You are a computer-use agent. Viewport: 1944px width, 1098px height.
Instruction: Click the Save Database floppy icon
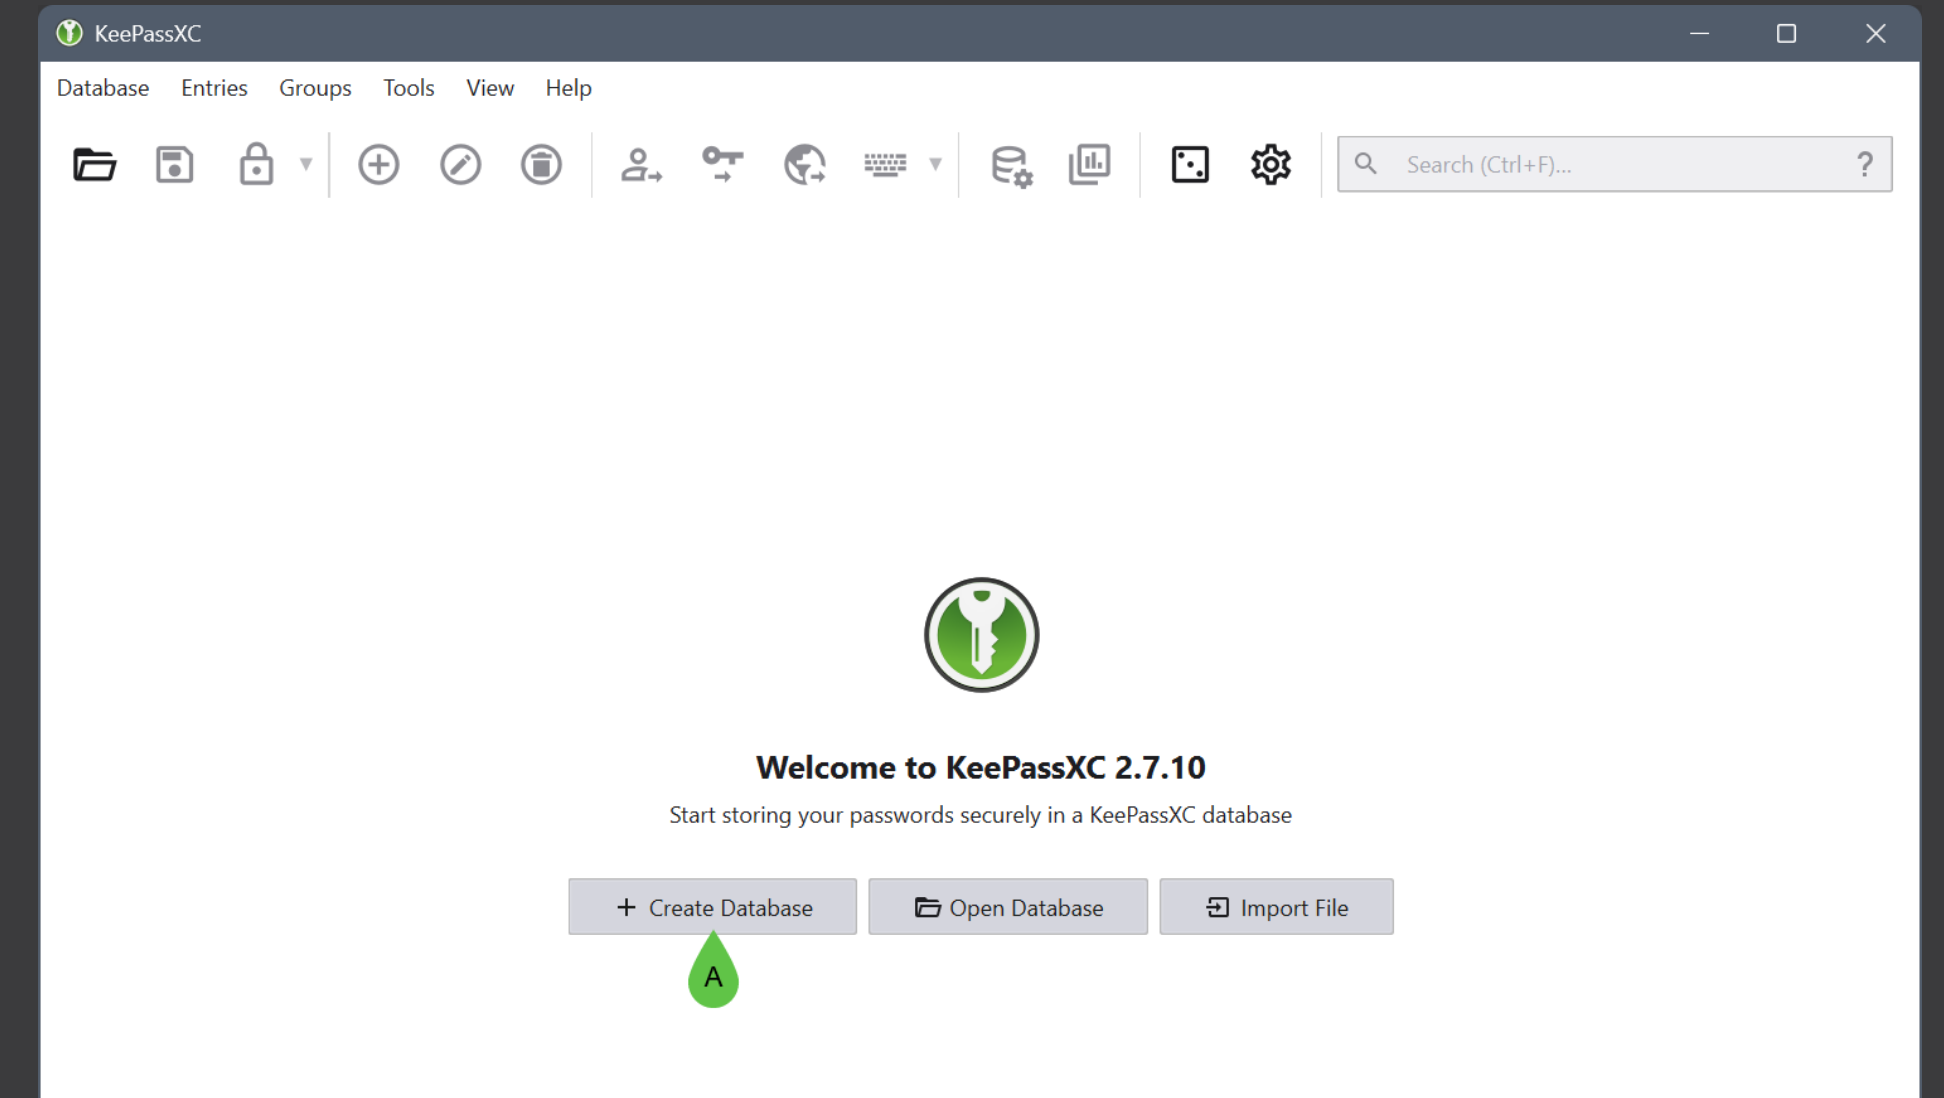tap(175, 164)
